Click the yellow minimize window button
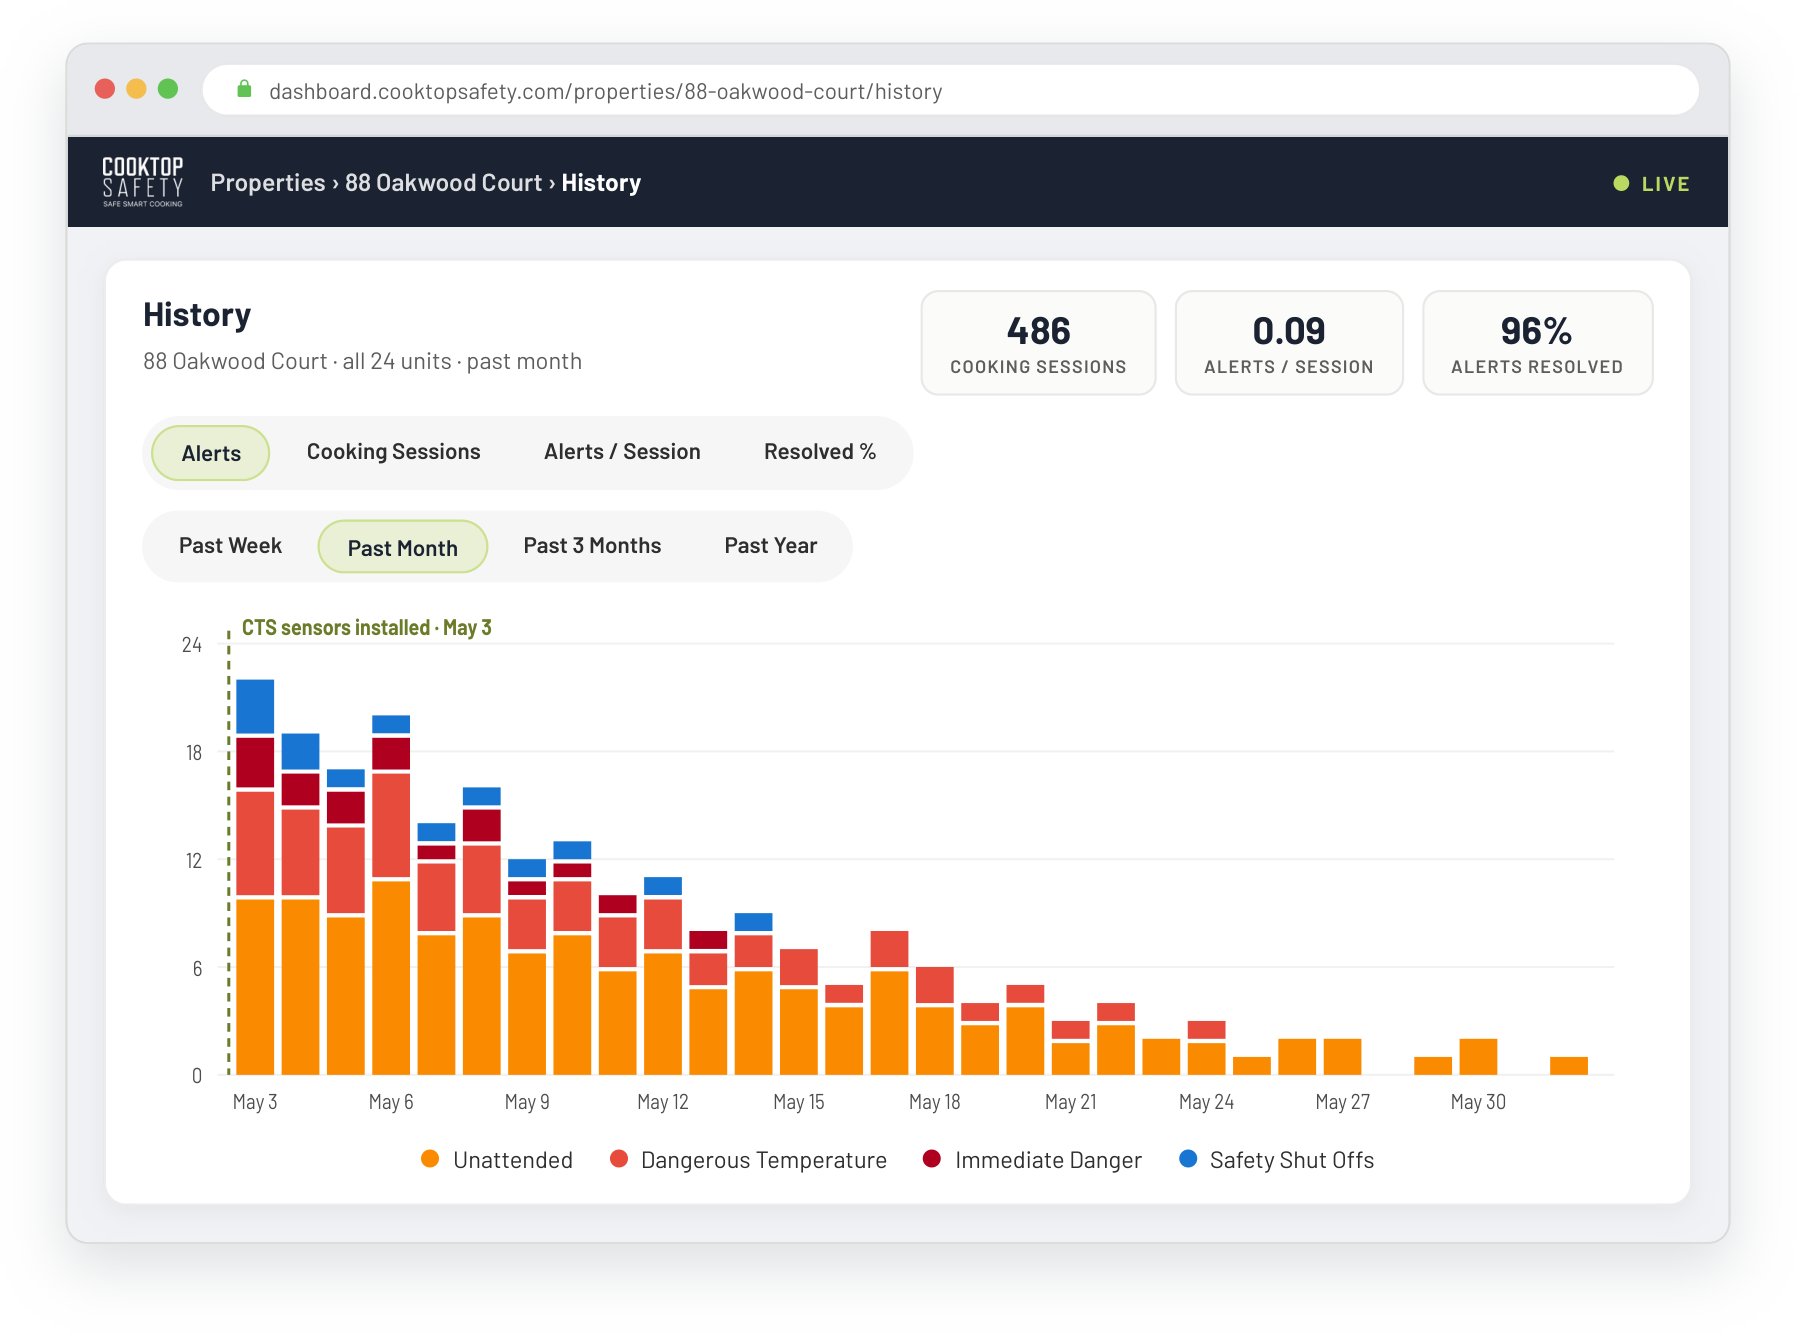This screenshot has width=1799, height=1332. pyautogui.click(x=137, y=89)
